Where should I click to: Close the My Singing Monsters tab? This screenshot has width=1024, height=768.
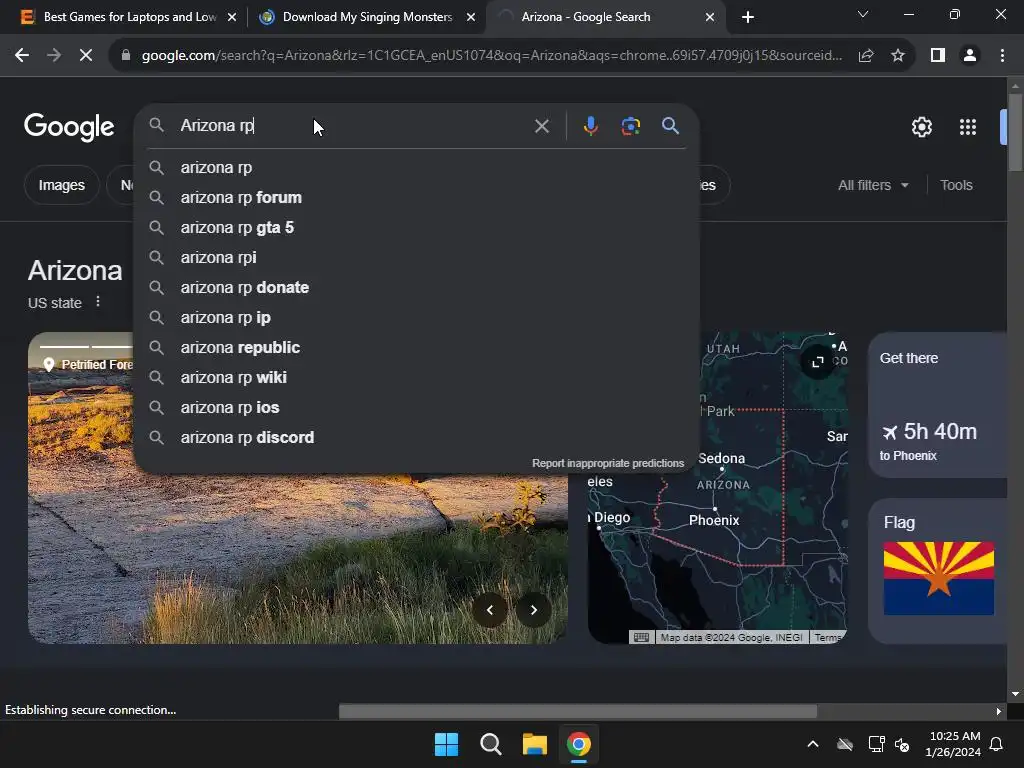tap(471, 18)
